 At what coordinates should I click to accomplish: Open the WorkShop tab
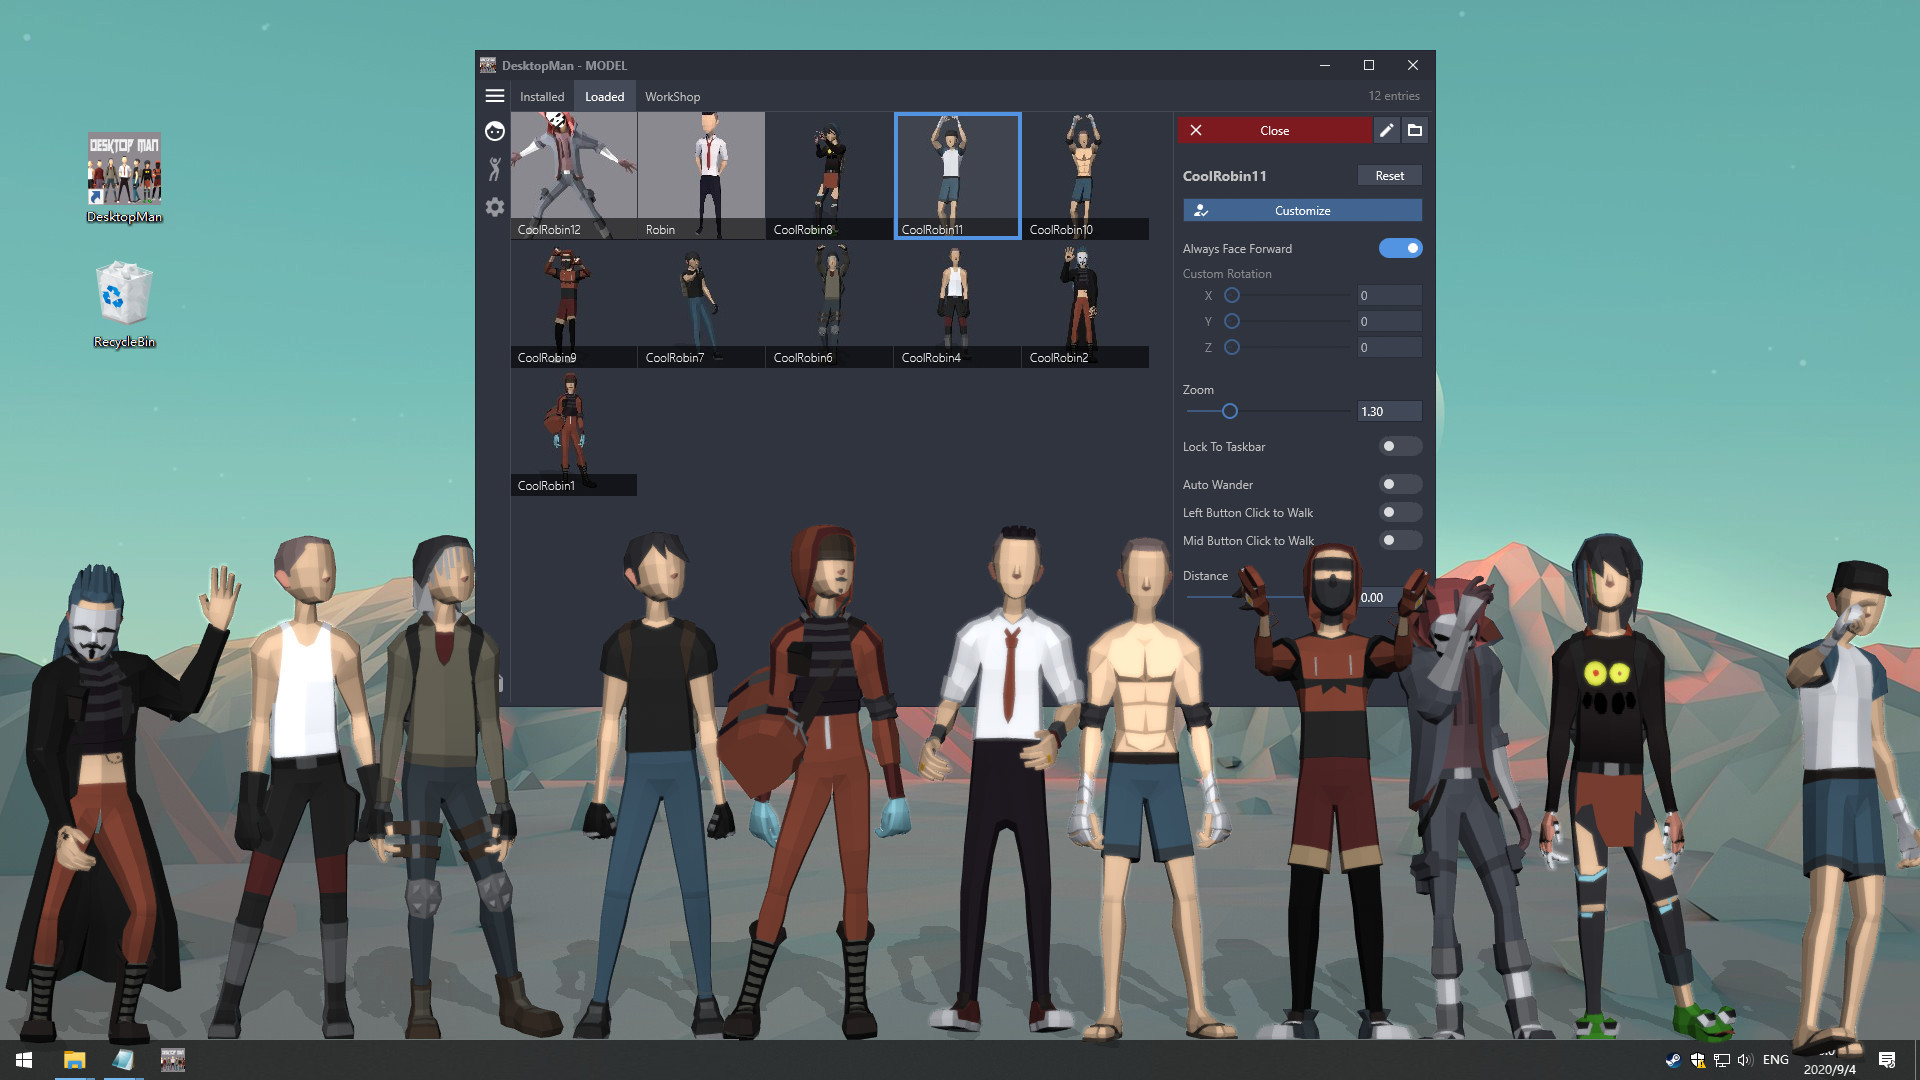tap(672, 96)
